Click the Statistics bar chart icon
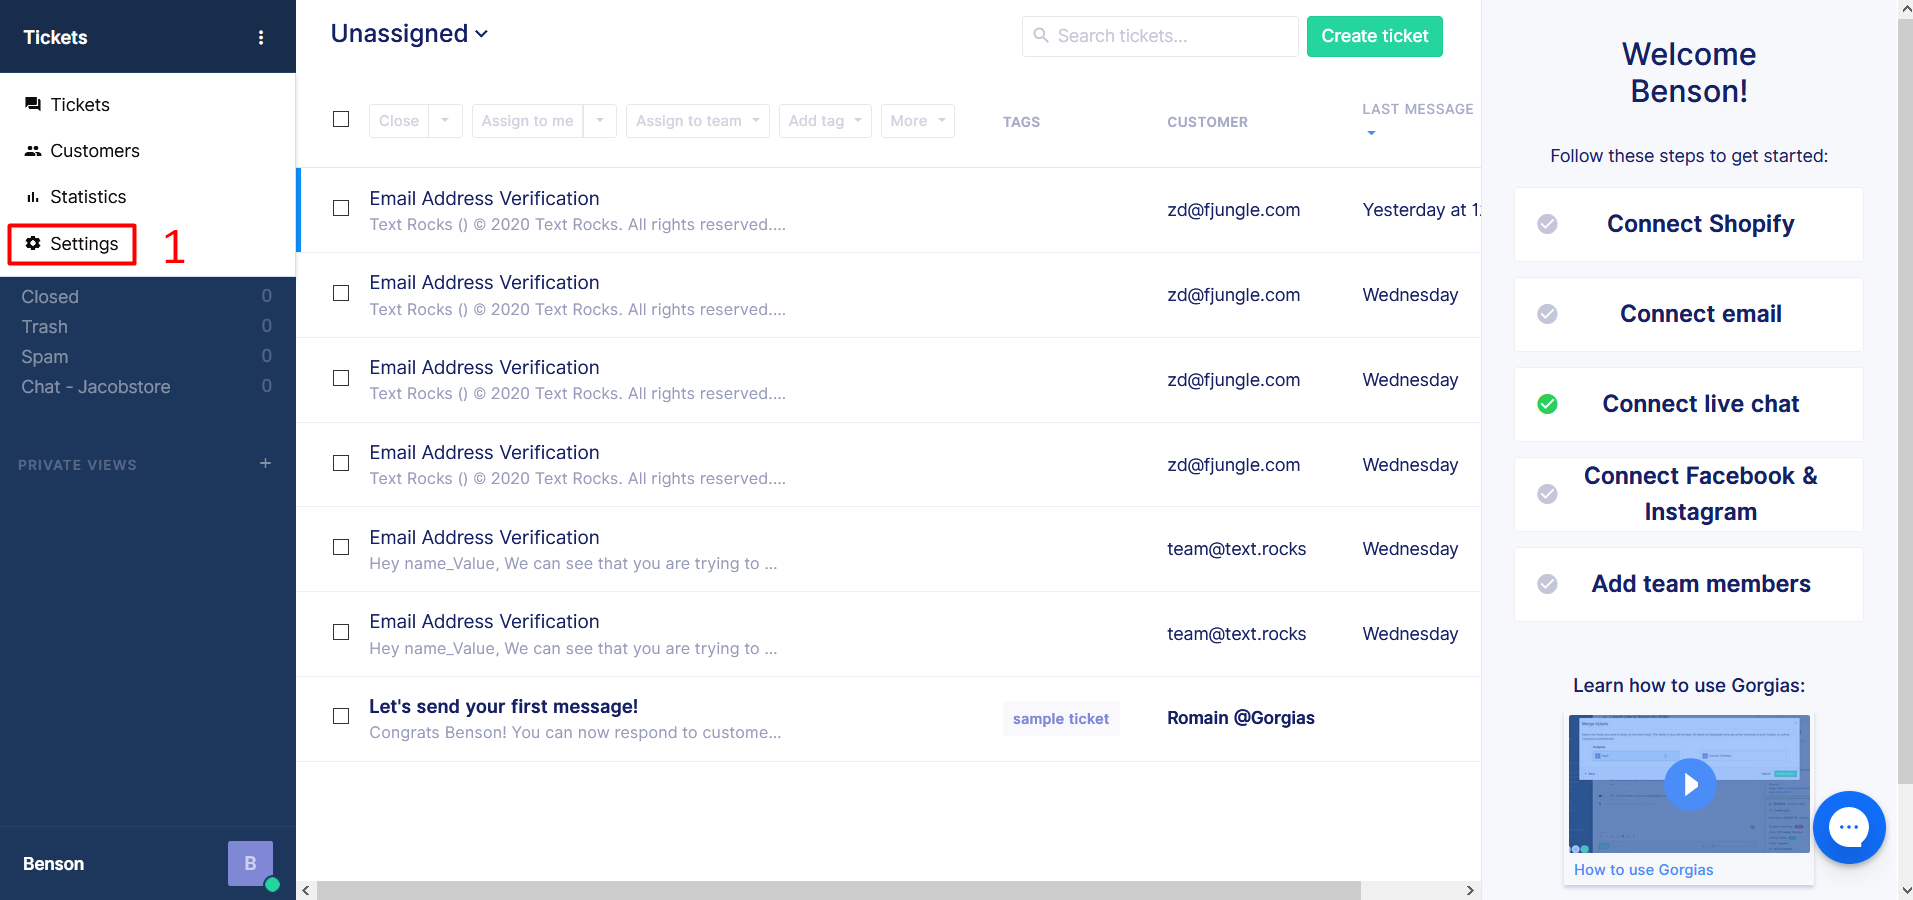Viewport: 1913px width, 900px height. [x=33, y=197]
